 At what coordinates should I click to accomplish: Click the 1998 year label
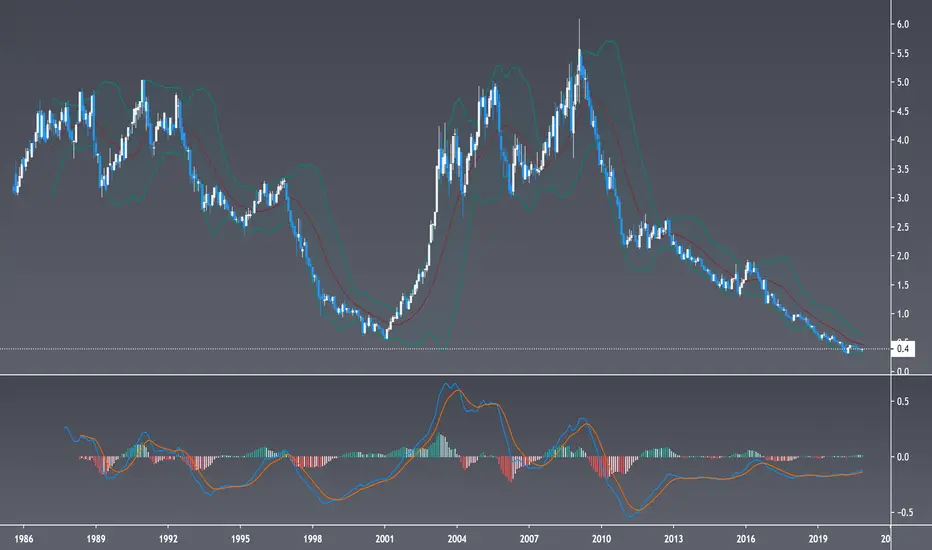[313, 539]
